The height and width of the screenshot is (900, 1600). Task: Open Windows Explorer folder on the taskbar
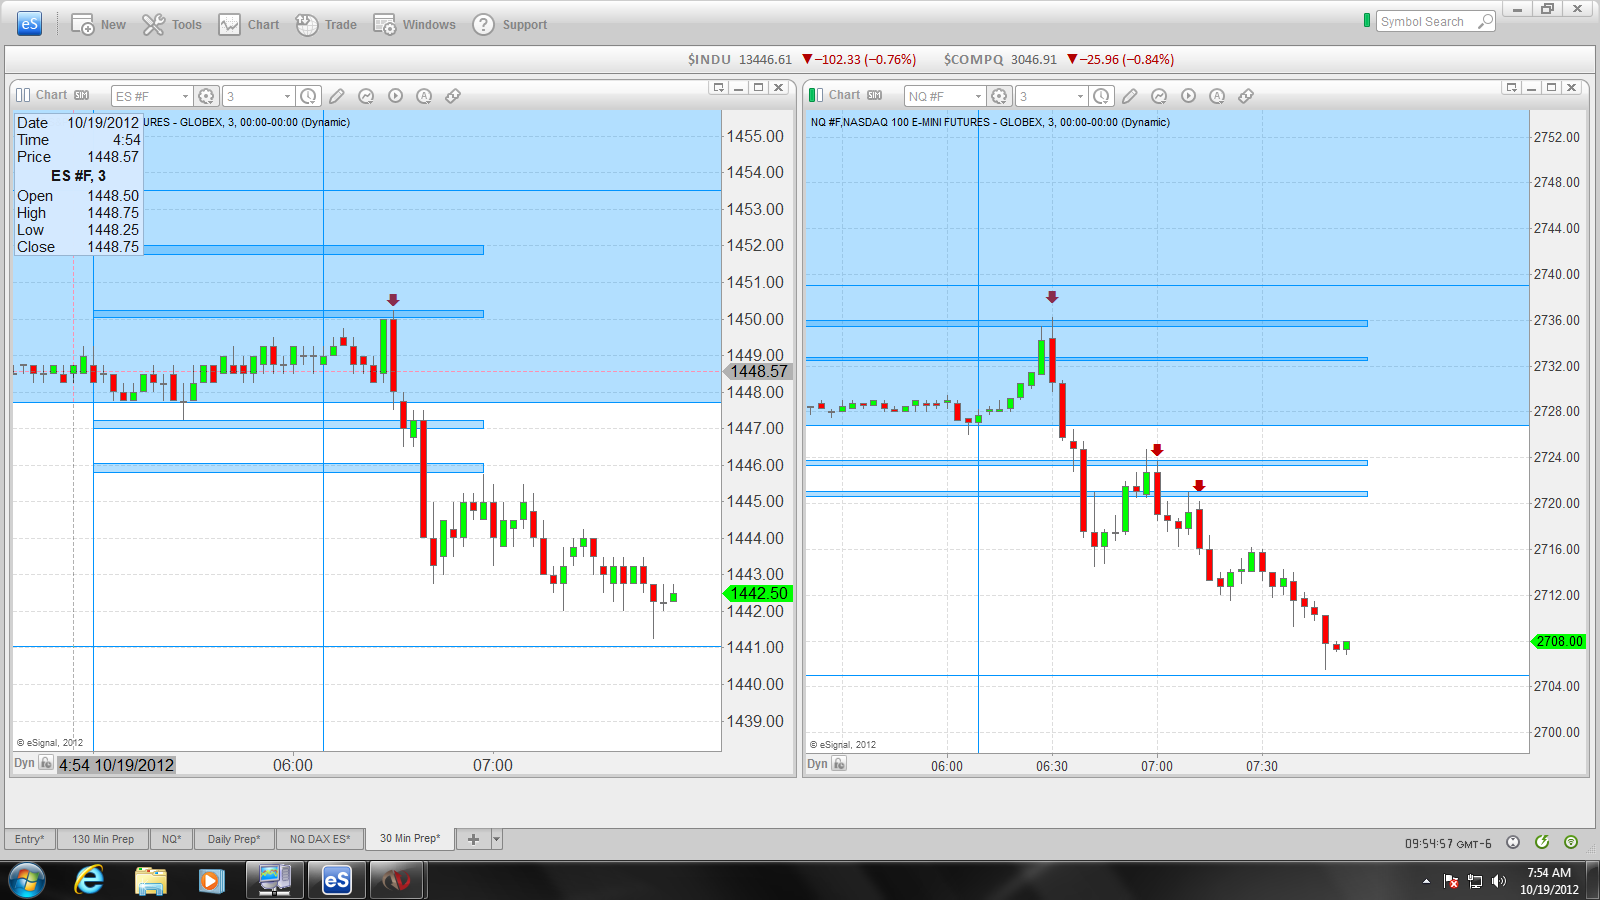point(151,880)
